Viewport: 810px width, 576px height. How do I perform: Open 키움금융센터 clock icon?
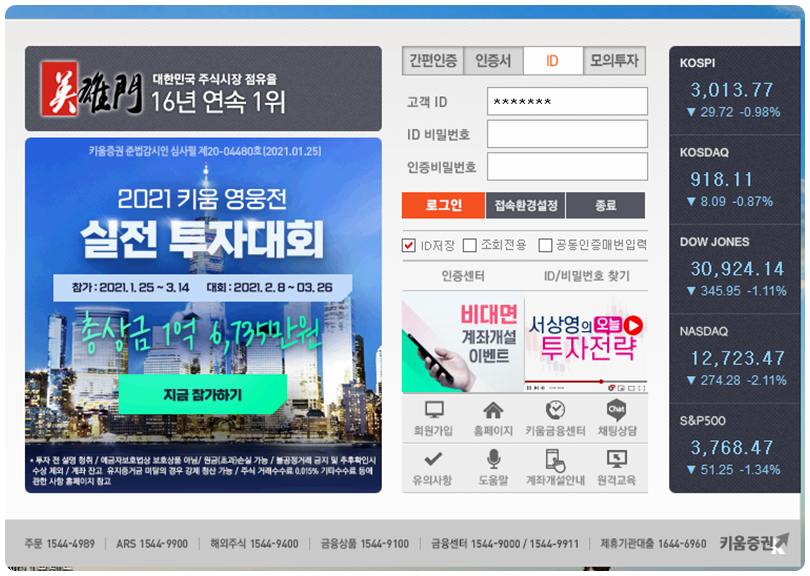[555, 410]
